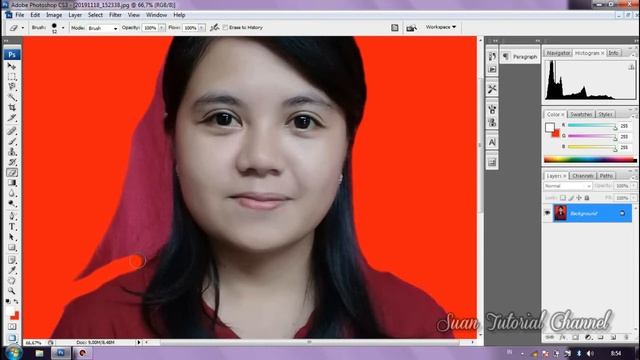
Task: Select the Healing Brush tool
Action: coord(12,131)
